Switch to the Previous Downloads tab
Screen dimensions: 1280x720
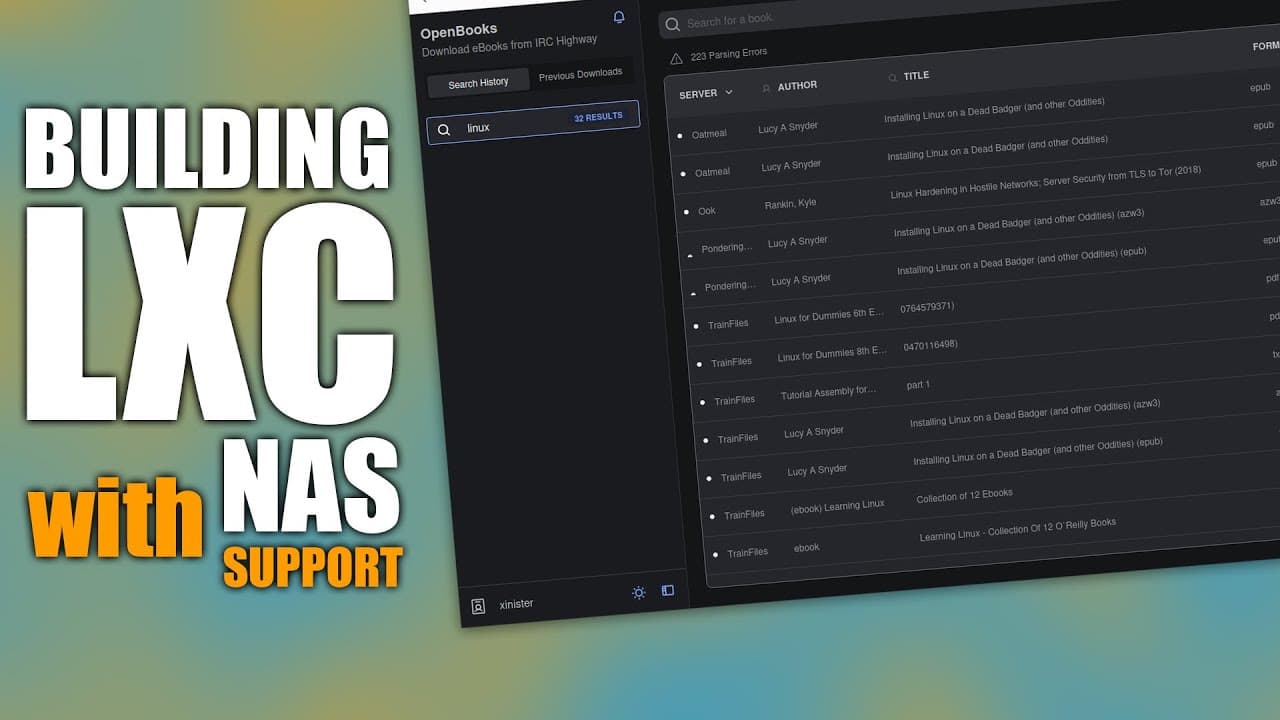click(580, 74)
